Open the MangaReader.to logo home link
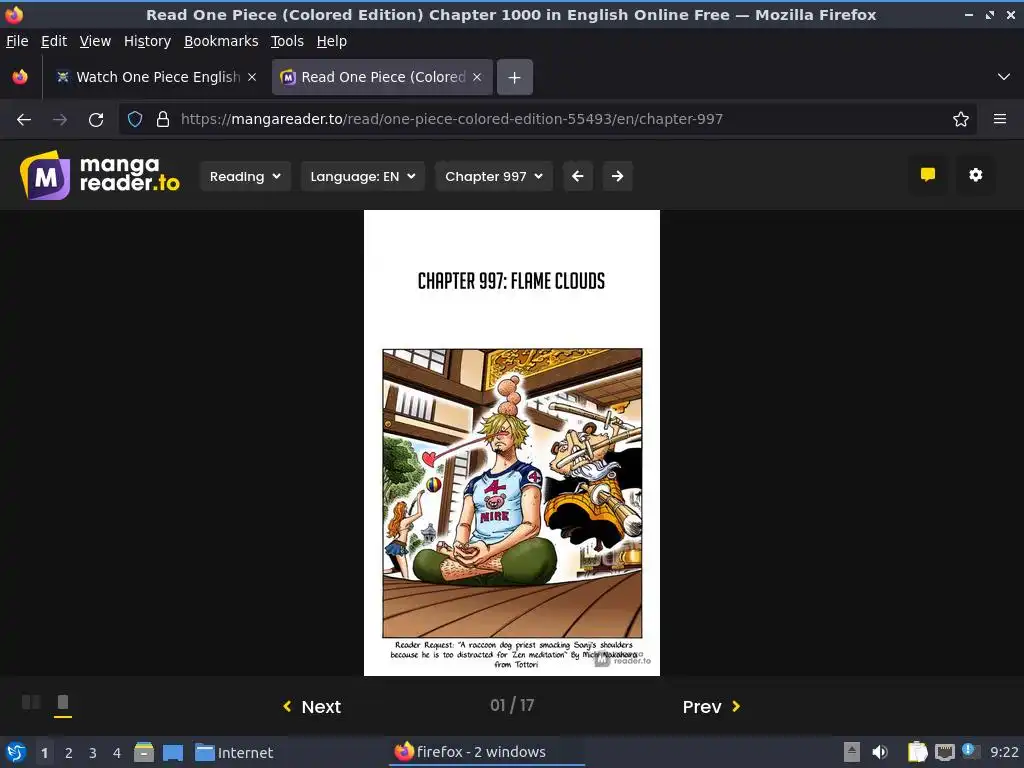The height and width of the screenshot is (768, 1024). (100, 175)
